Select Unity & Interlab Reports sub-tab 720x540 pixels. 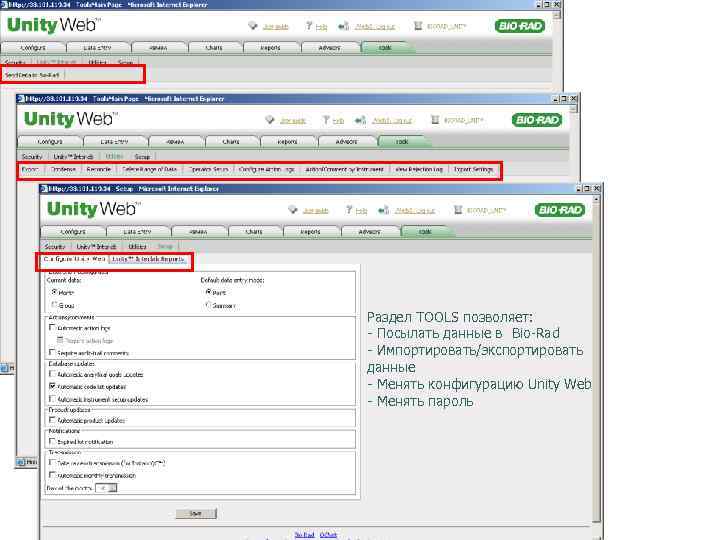point(148,259)
